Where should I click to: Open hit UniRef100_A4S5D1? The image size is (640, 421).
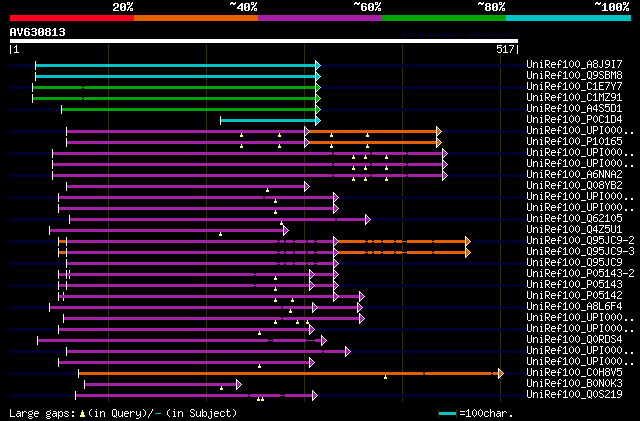574,108
